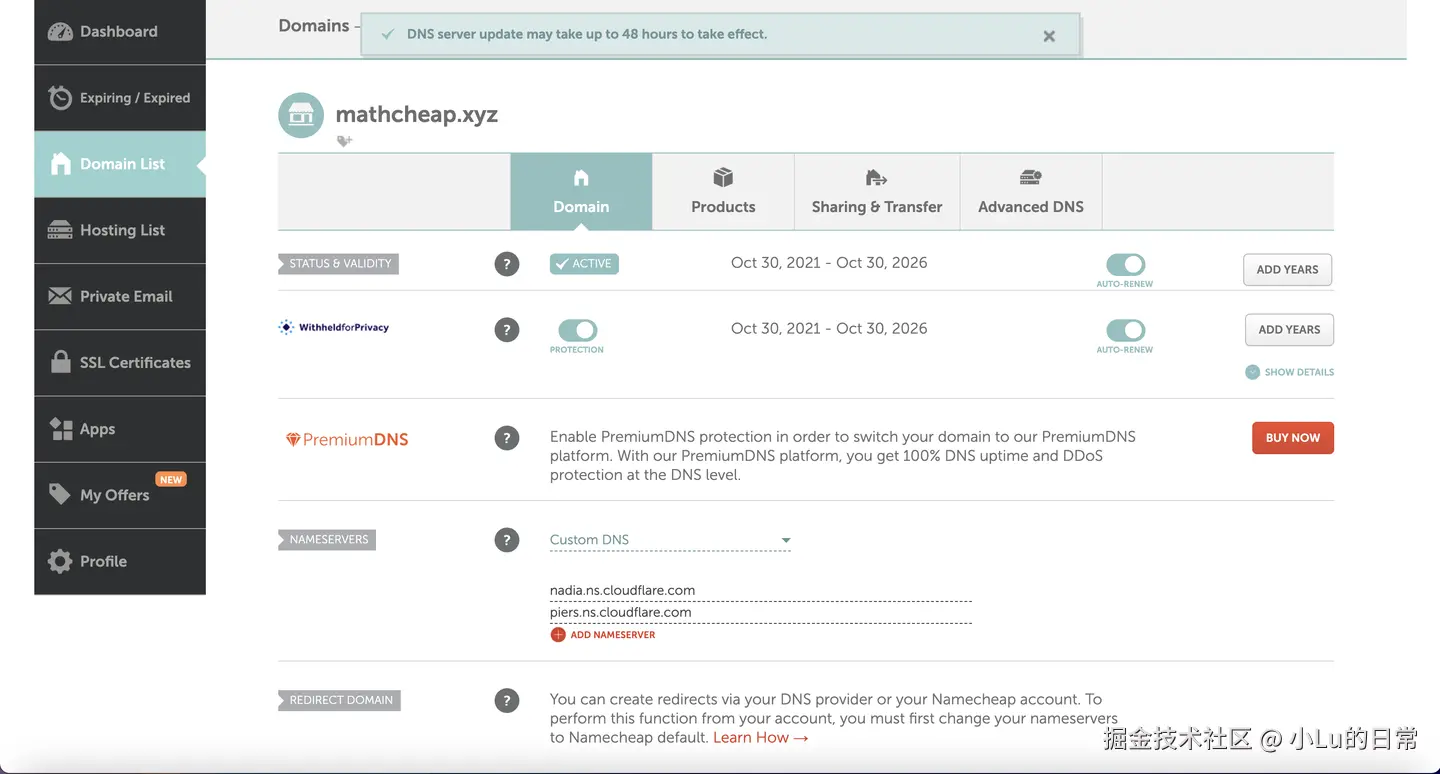The height and width of the screenshot is (774, 1440).
Task: Click the Apps grid icon
Action: 61,428
